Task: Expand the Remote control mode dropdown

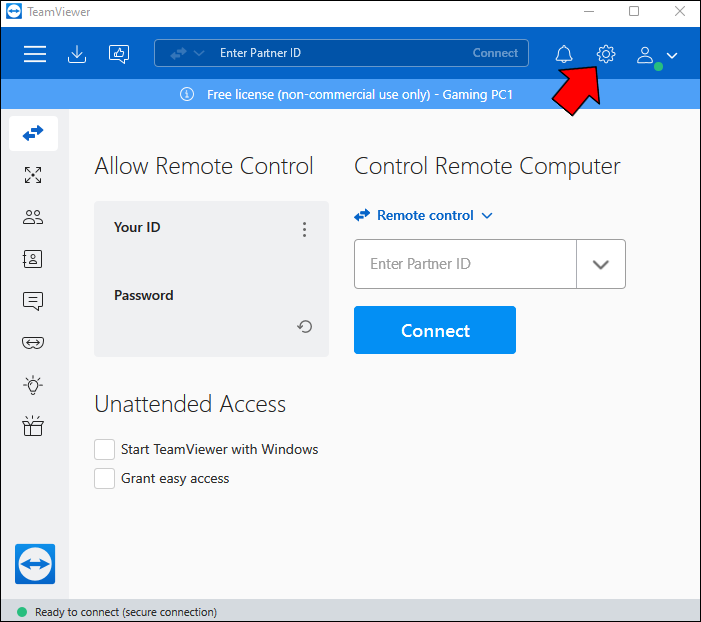Action: click(424, 215)
